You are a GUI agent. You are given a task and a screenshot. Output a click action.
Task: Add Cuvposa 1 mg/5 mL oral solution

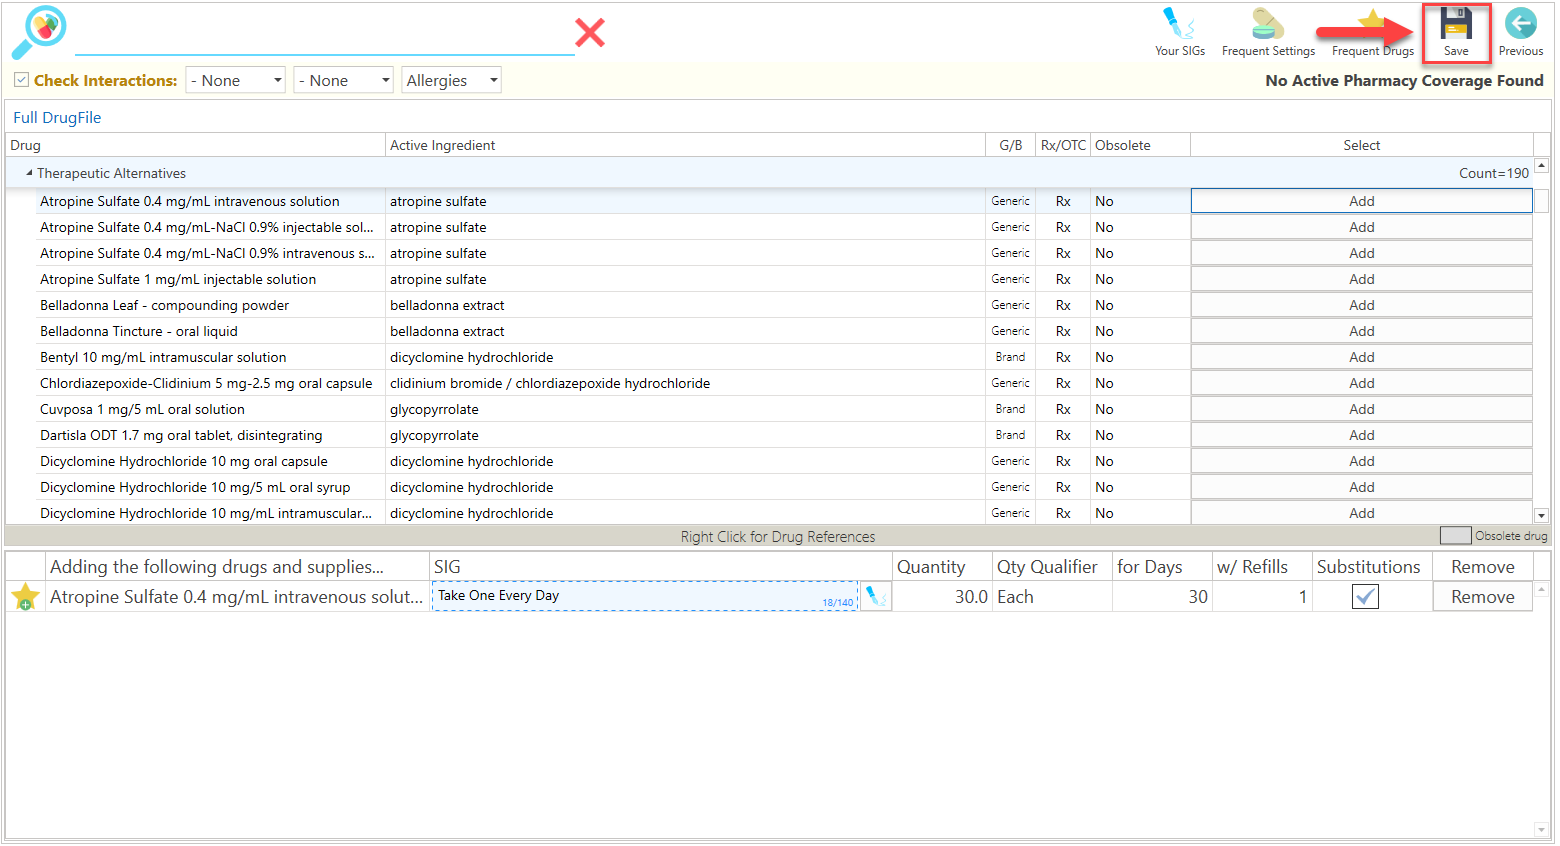(x=1361, y=409)
